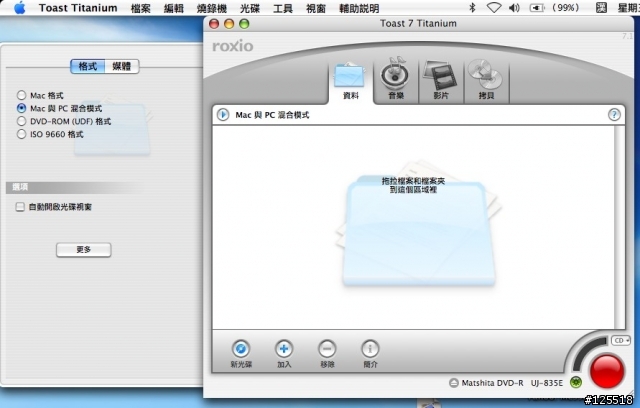Click the Bluetooth status icon
Image resolution: width=640 pixels, height=408 pixels.
[472, 7]
